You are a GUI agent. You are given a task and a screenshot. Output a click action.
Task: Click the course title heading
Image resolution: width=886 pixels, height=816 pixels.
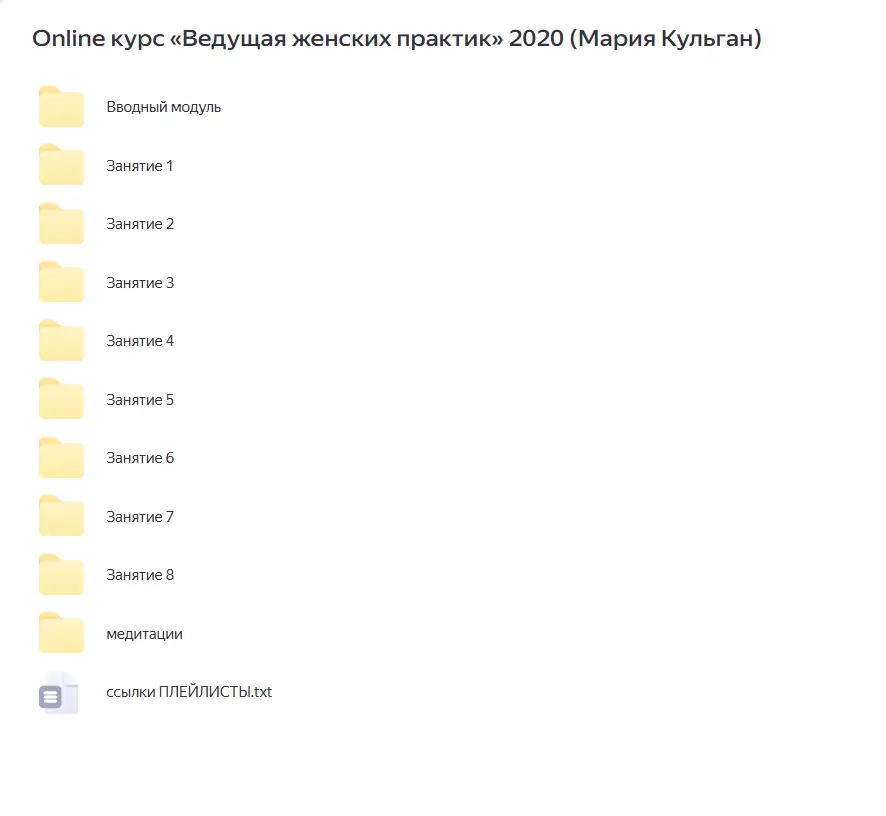tap(396, 38)
